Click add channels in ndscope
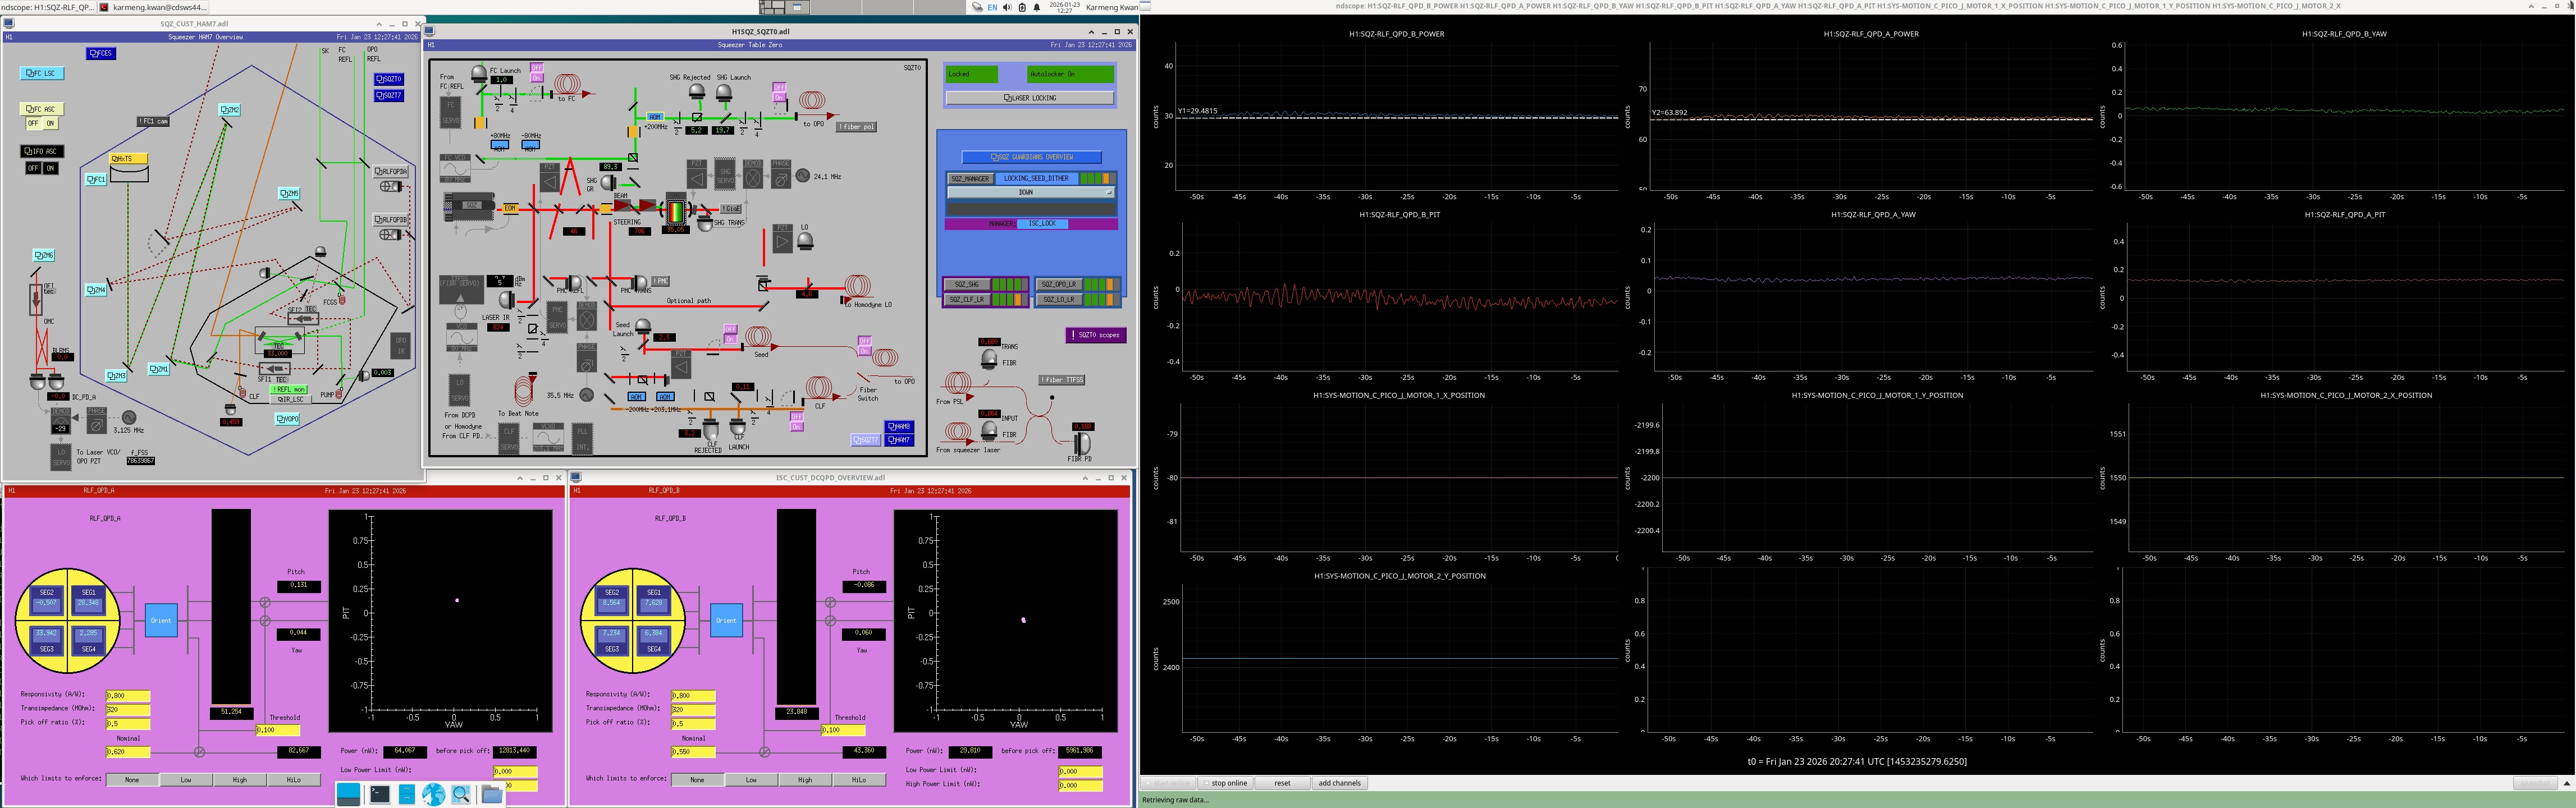The width and height of the screenshot is (2576, 808). [1339, 783]
